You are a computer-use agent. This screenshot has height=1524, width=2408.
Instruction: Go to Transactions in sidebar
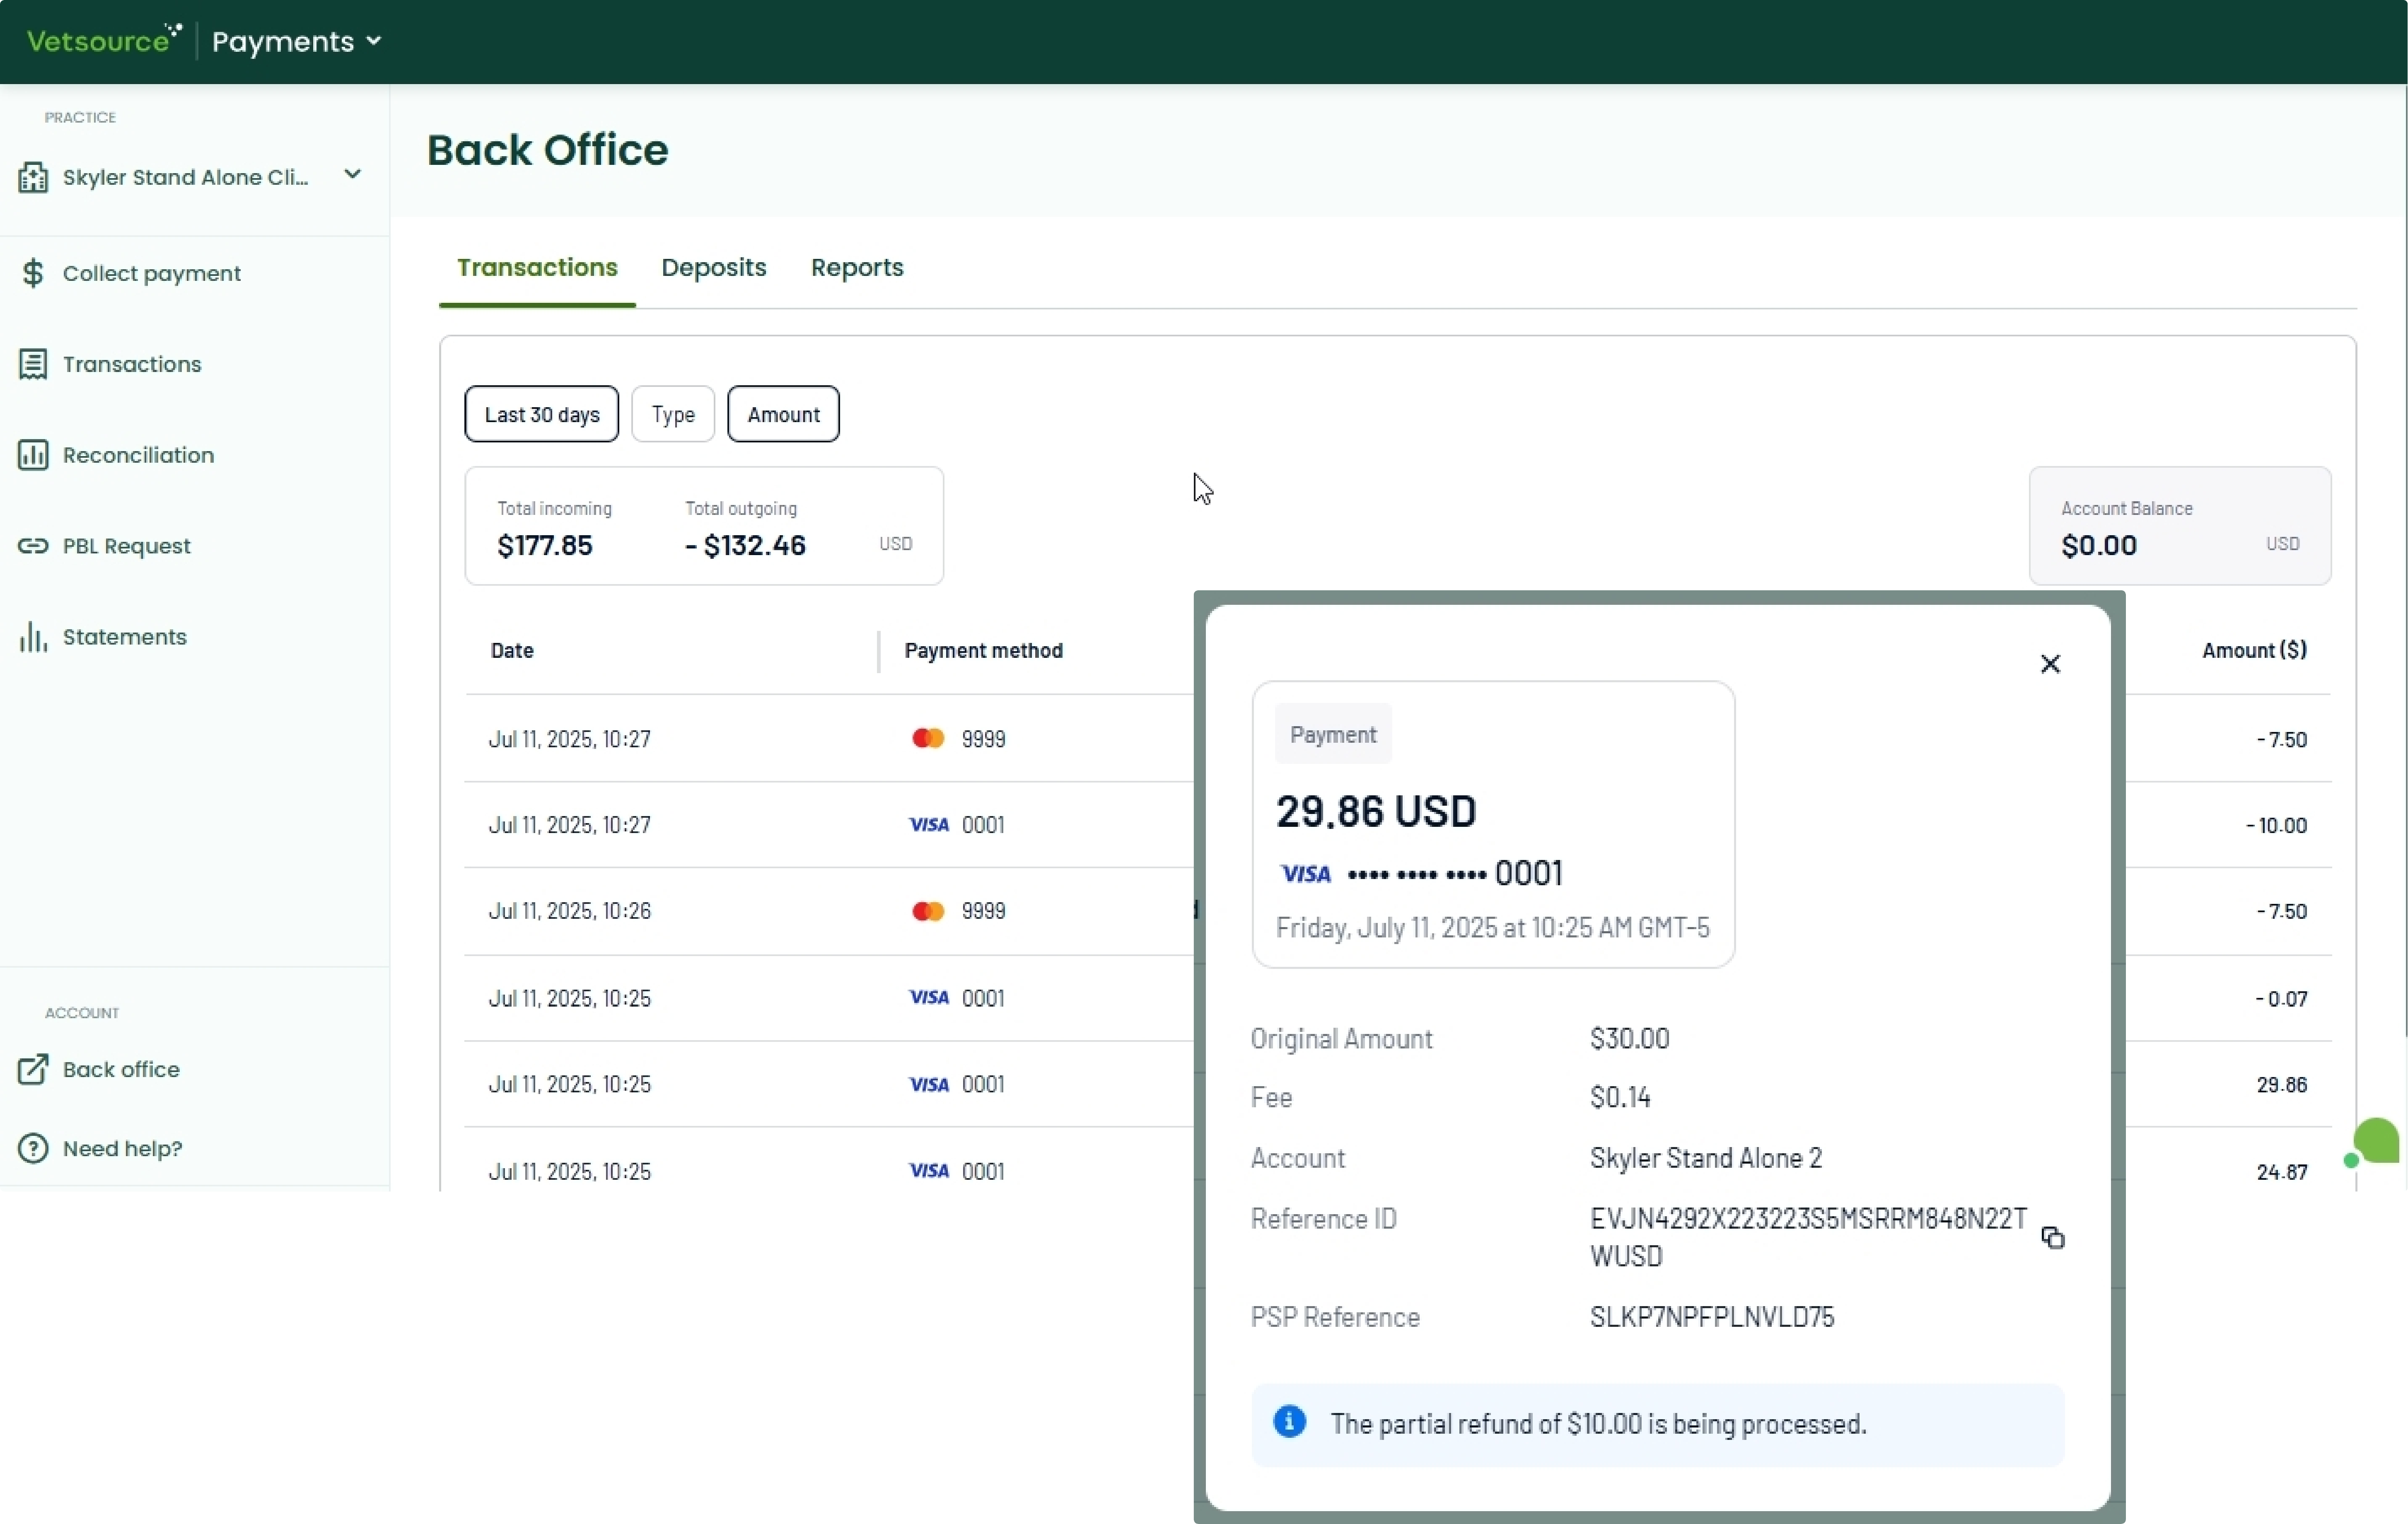[132, 364]
